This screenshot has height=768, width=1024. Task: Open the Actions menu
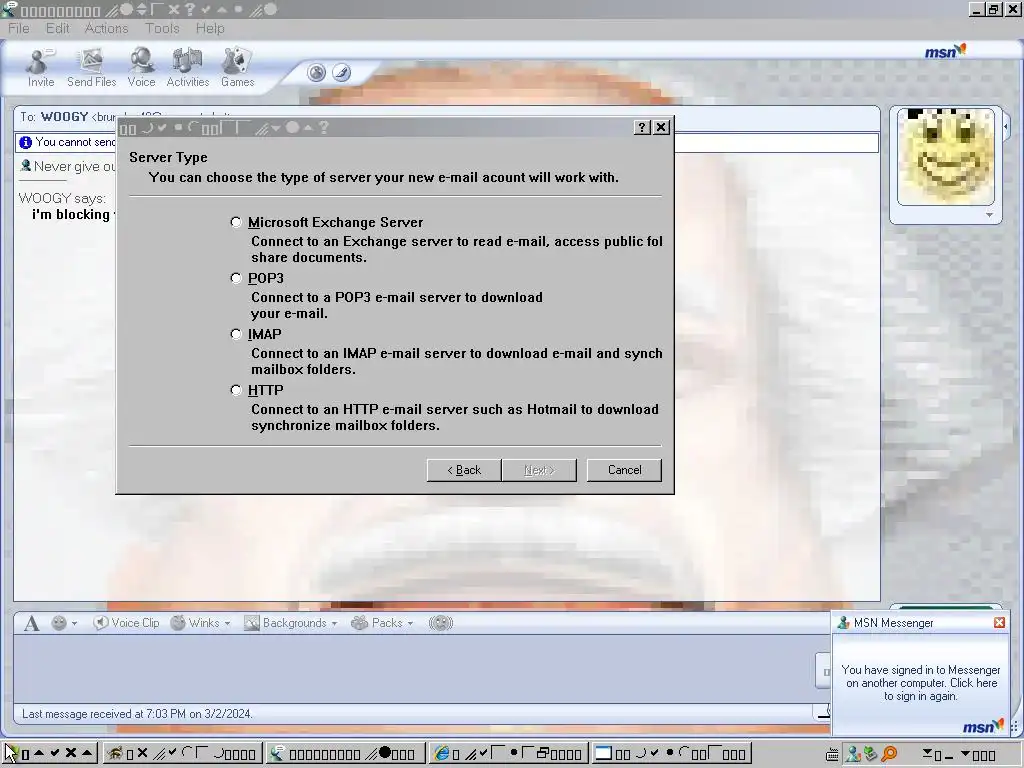pos(106,29)
